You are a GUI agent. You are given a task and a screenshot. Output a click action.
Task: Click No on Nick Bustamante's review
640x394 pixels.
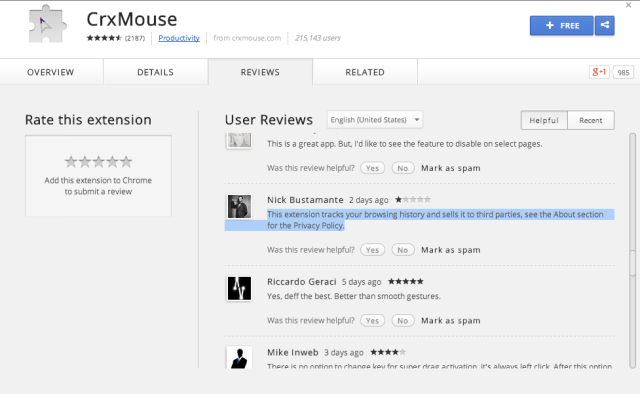point(403,250)
